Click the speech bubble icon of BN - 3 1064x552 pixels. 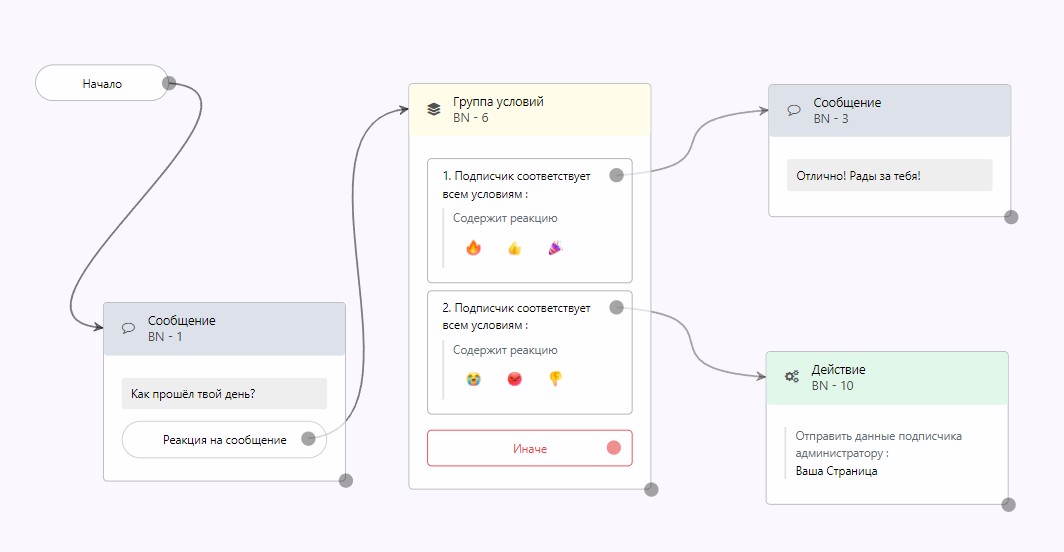click(x=794, y=110)
